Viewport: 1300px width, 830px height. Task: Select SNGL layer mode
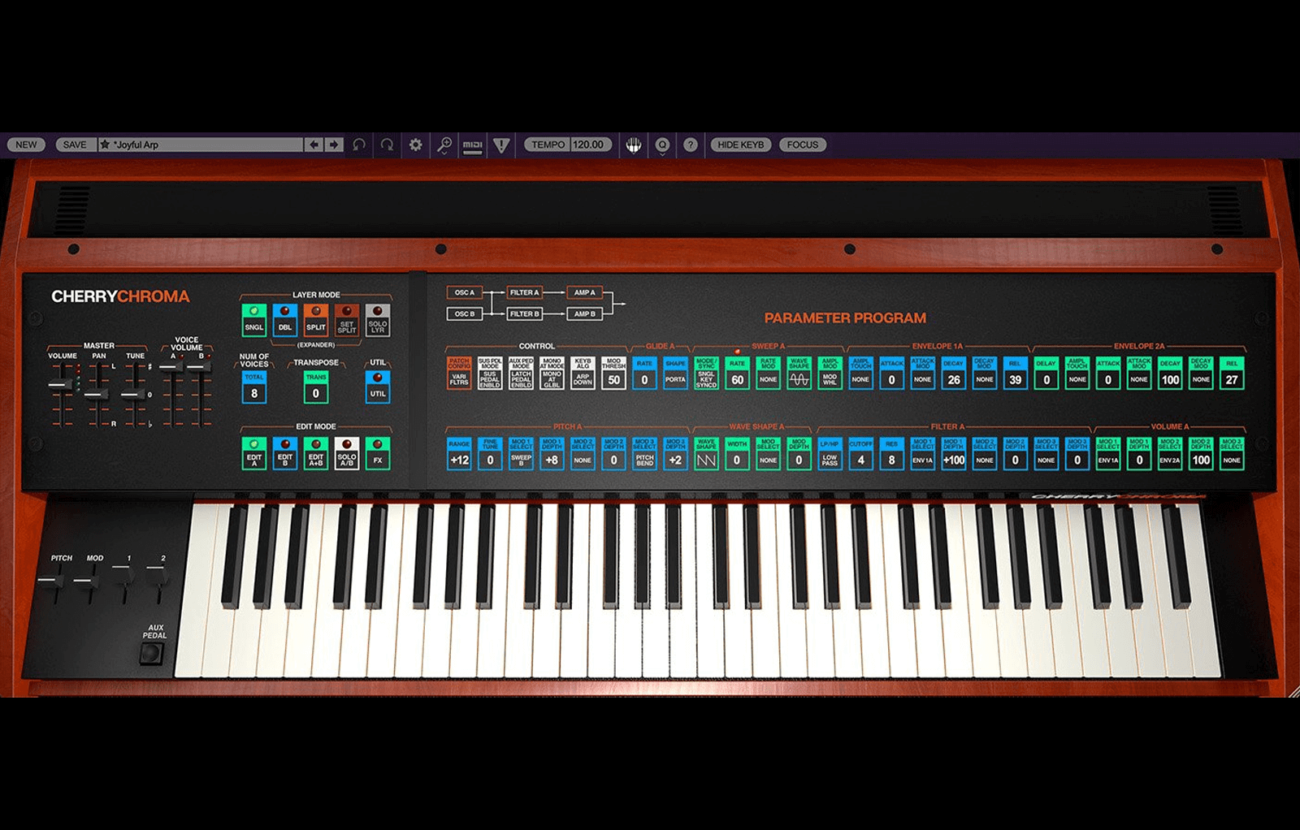tap(254, 320)
